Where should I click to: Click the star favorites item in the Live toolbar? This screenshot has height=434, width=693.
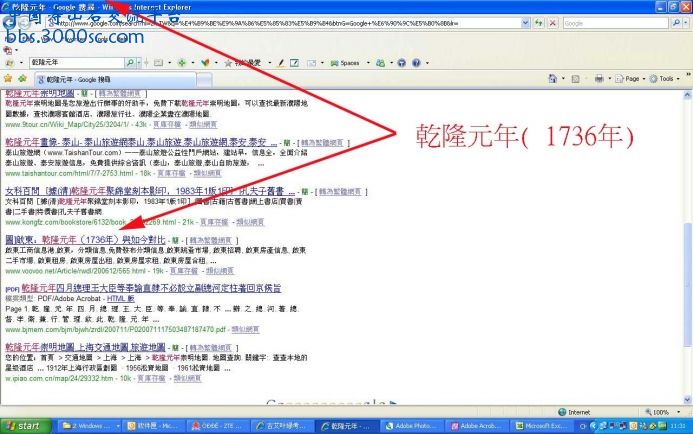click(x=242, y=63)
